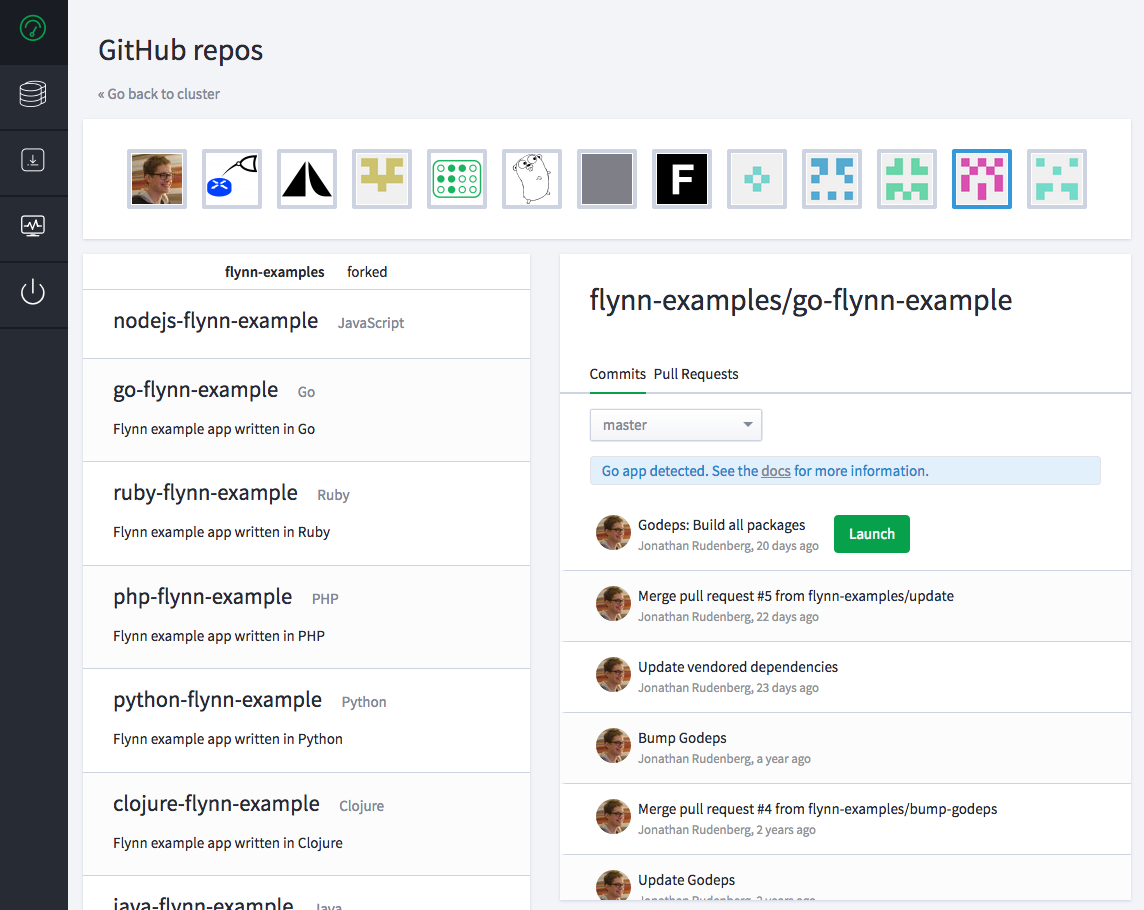Screen dimensions: 1144x910
Task: Switch to the forked repos tab
Action: [x=367, y=271]
